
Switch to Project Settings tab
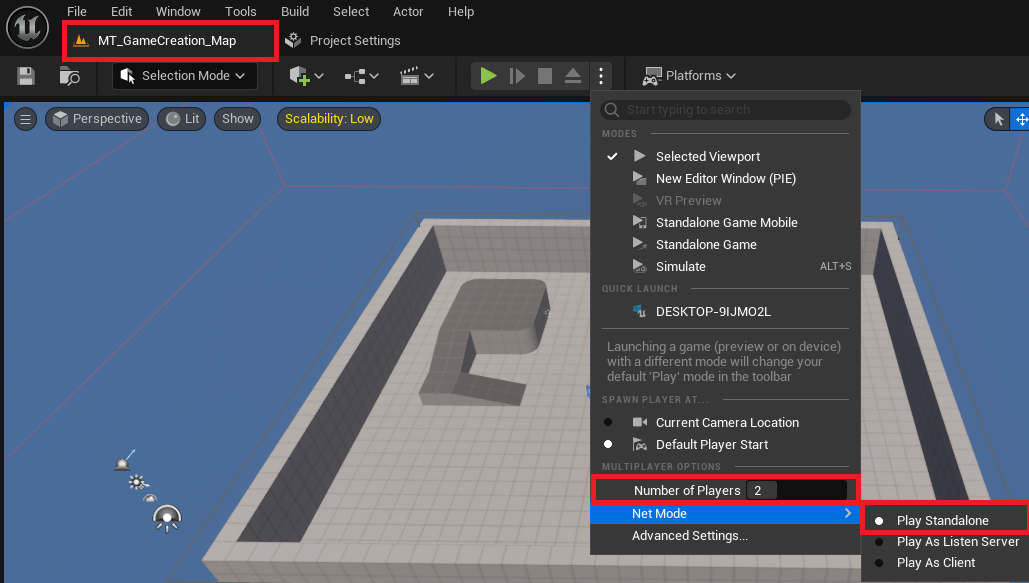tap(343, 41)
